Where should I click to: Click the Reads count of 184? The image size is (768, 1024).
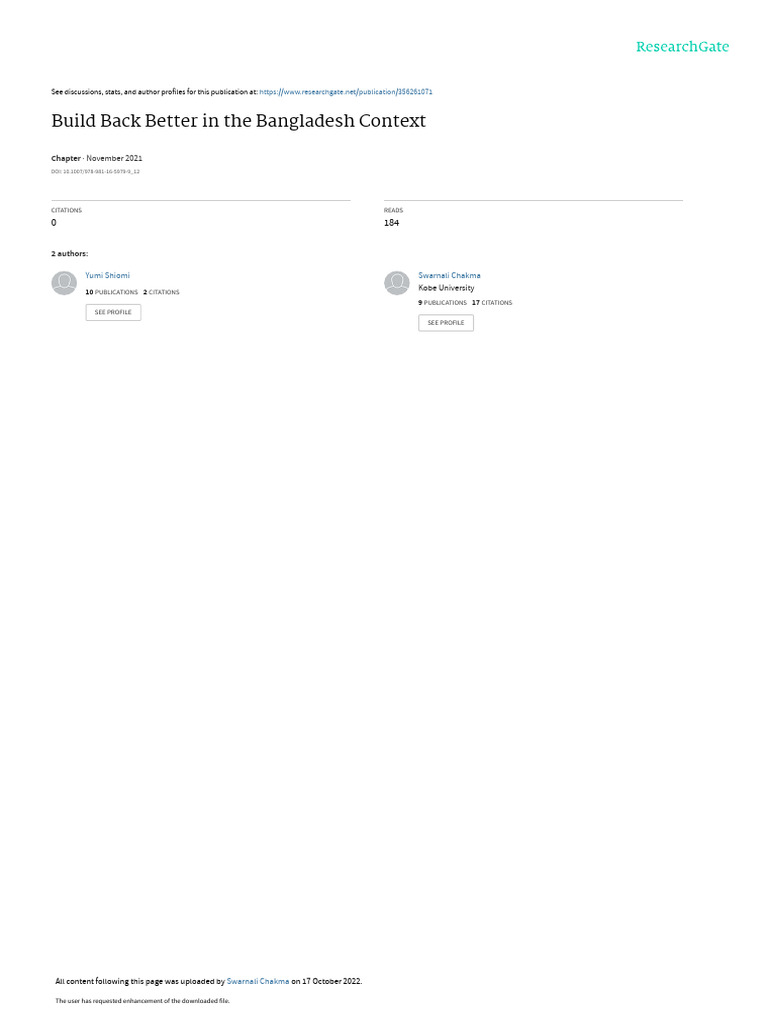click(391, 223)
